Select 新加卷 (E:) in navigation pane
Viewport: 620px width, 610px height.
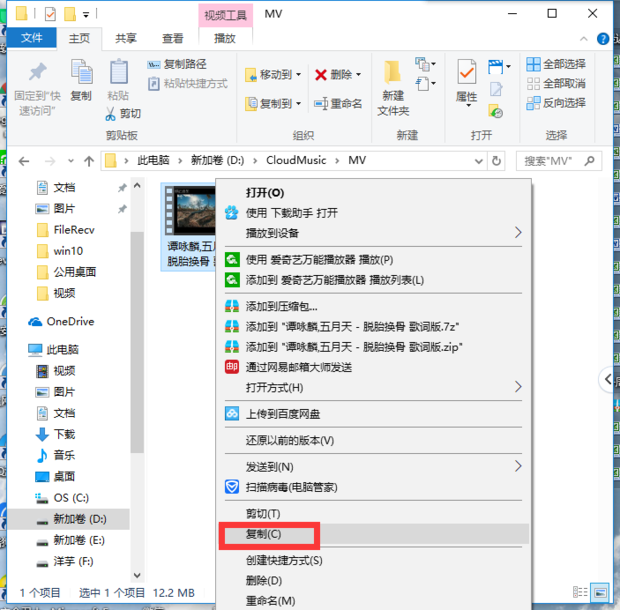70,540
